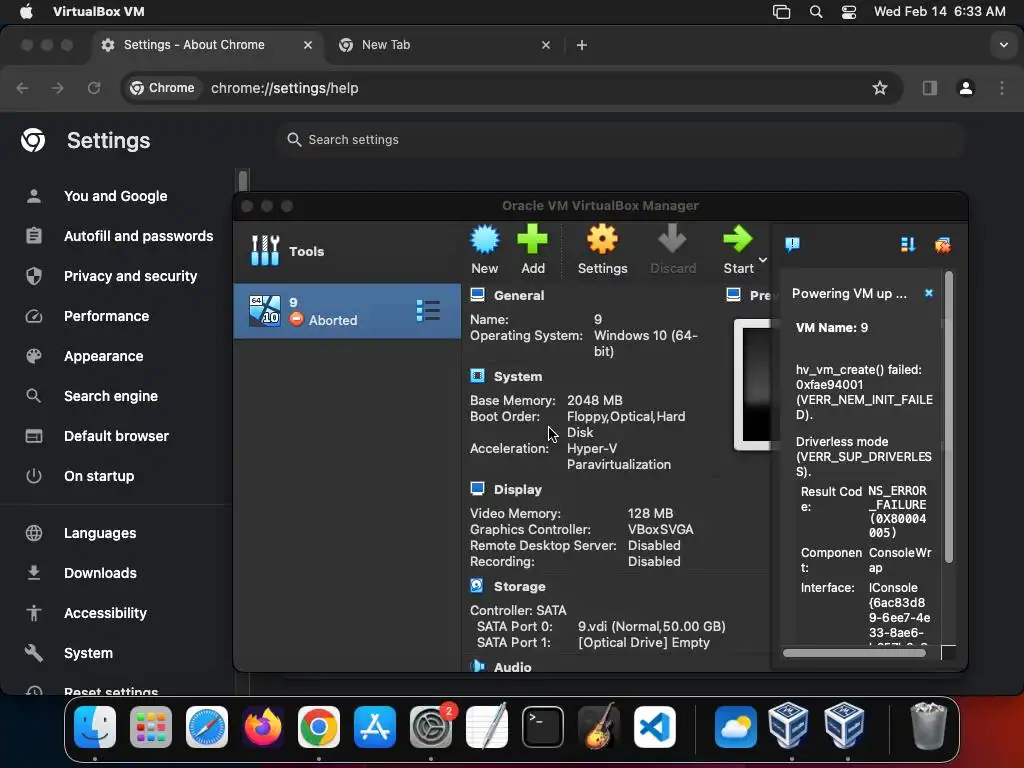Click the Add VM green plus icon

(x=532, y=239)
